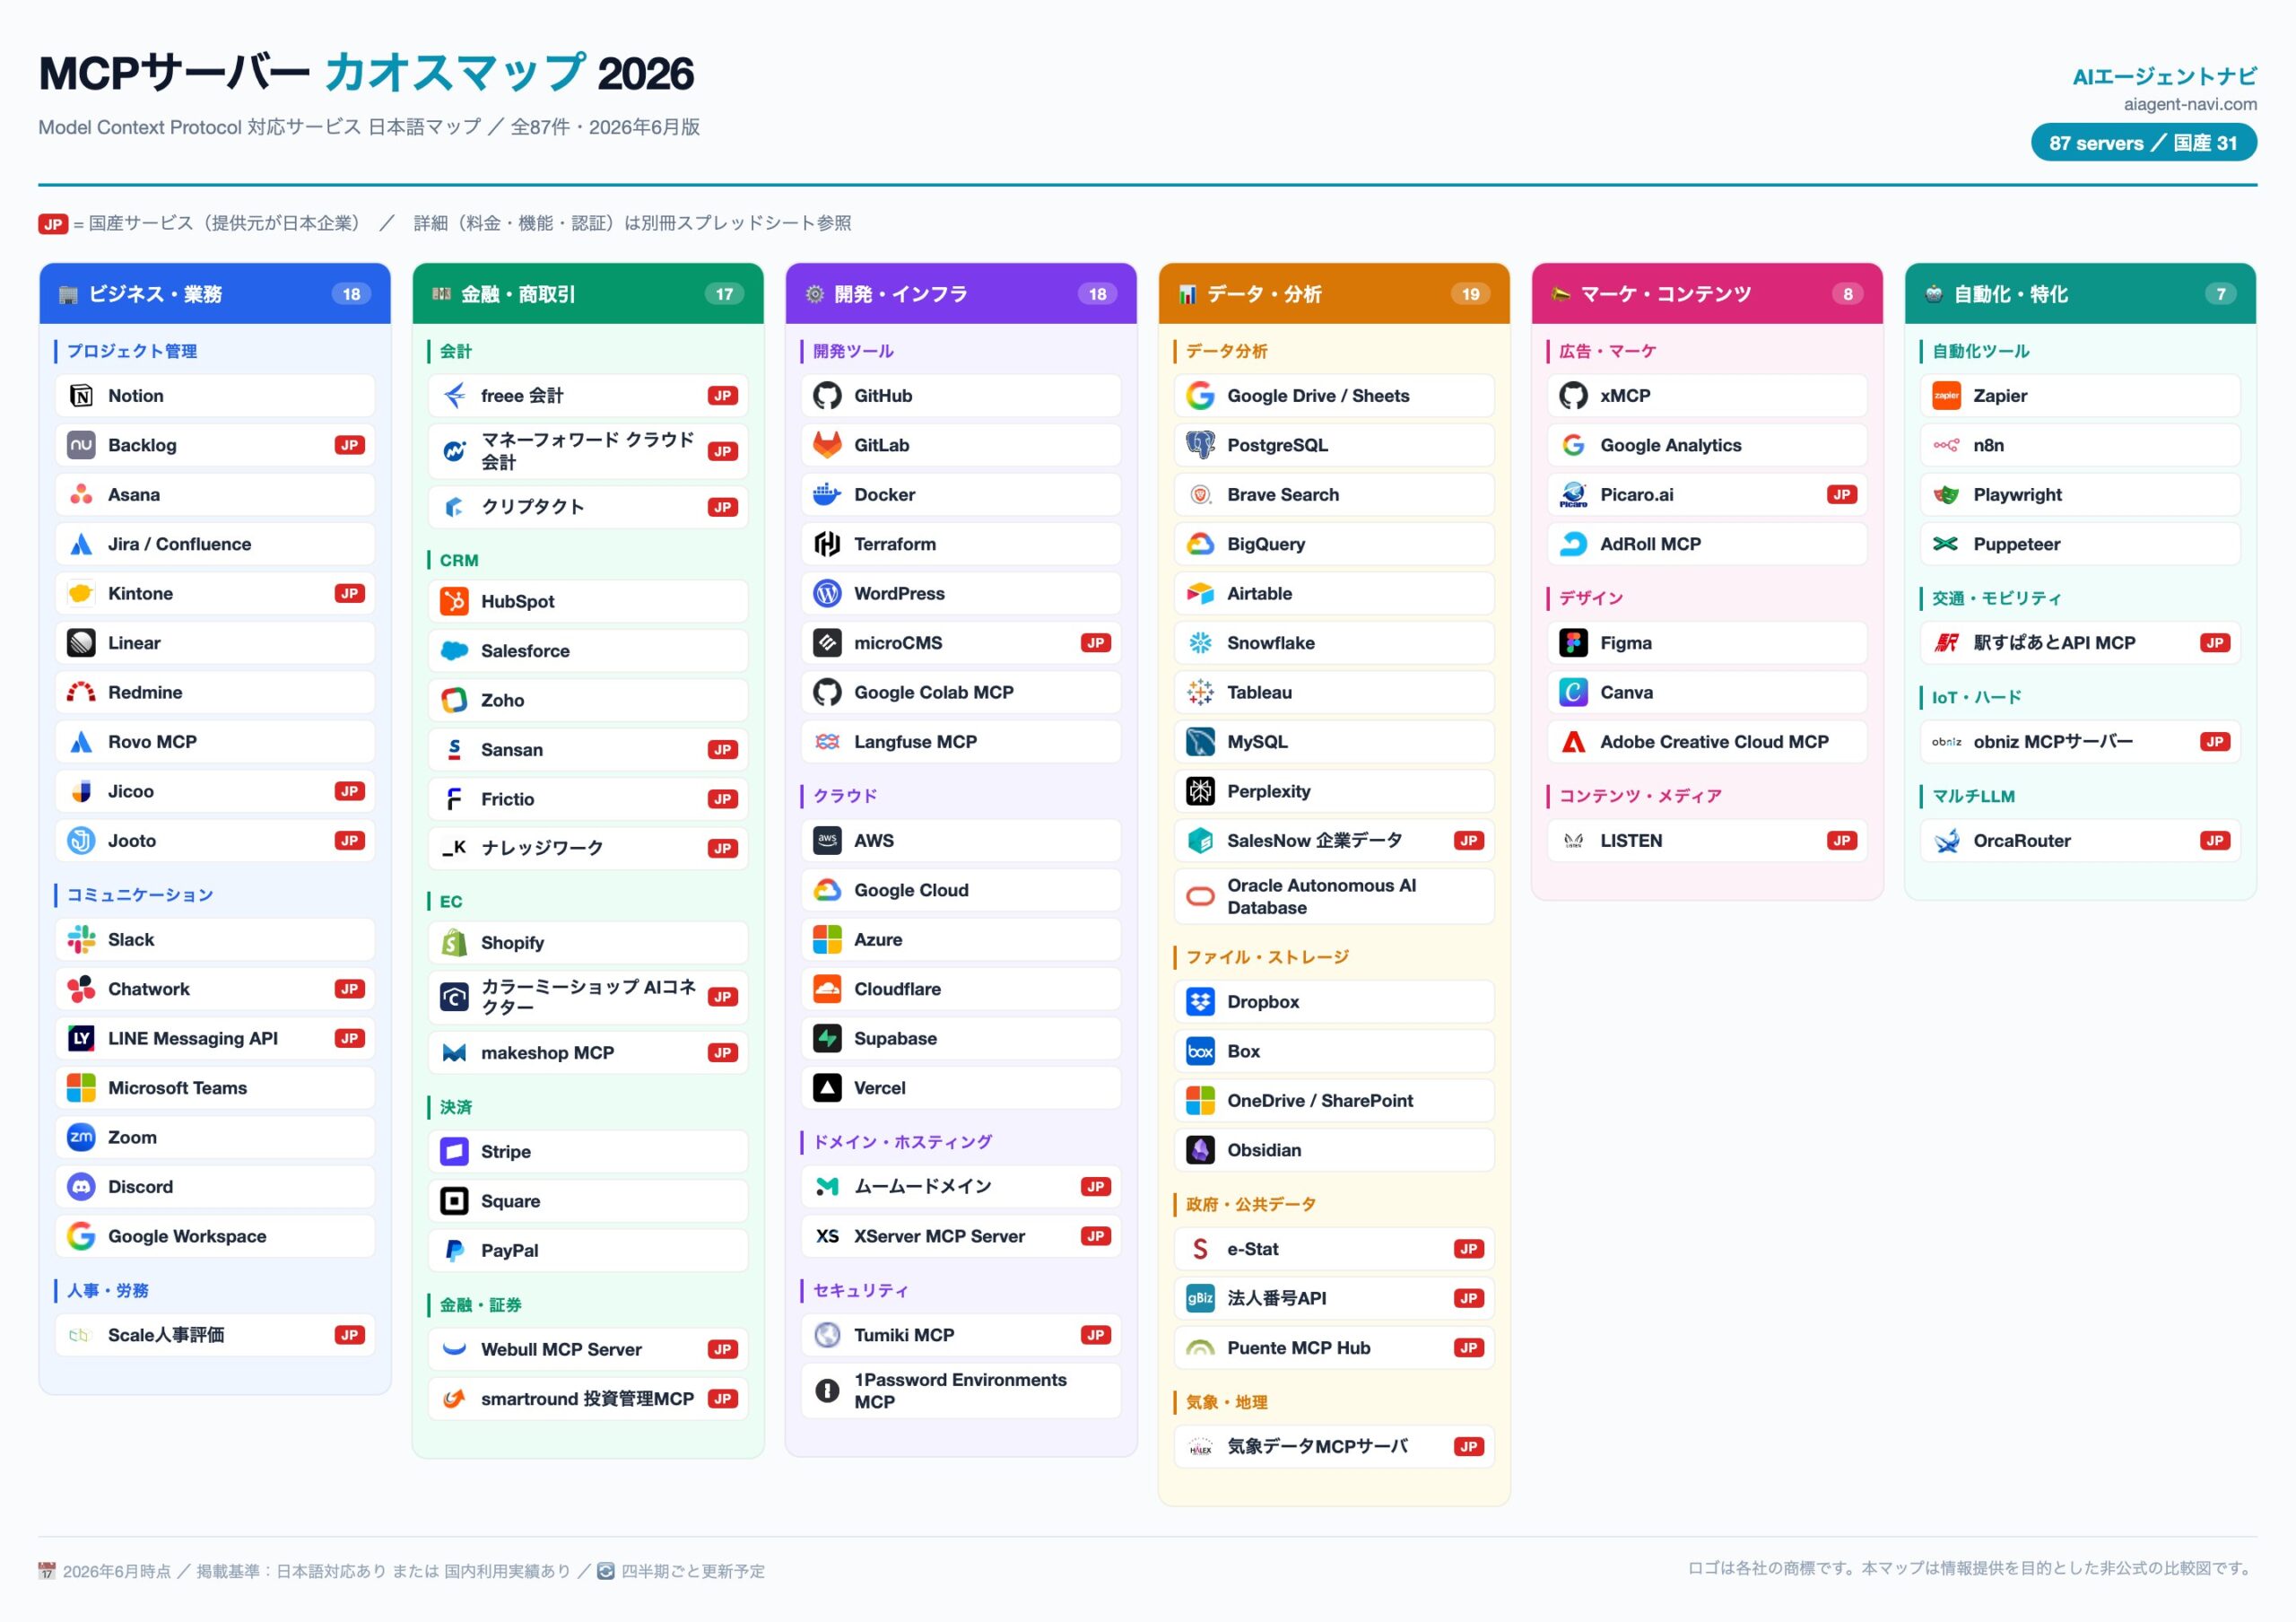Click the Shopify bag icon
2296x1622 pixels.
point(454,943)
